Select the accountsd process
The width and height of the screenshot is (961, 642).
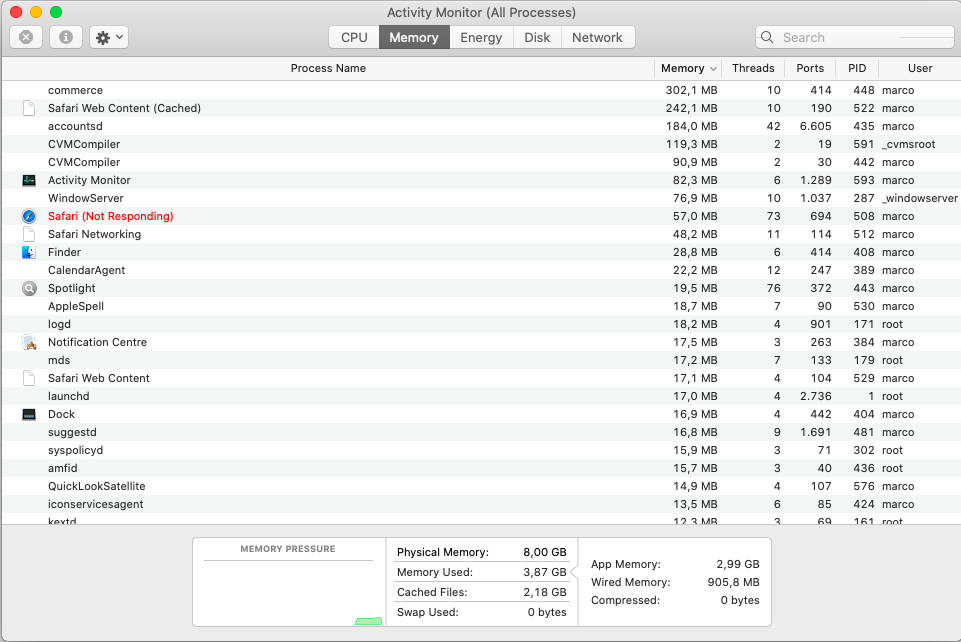pyautogui.click(x=480, y=126)
